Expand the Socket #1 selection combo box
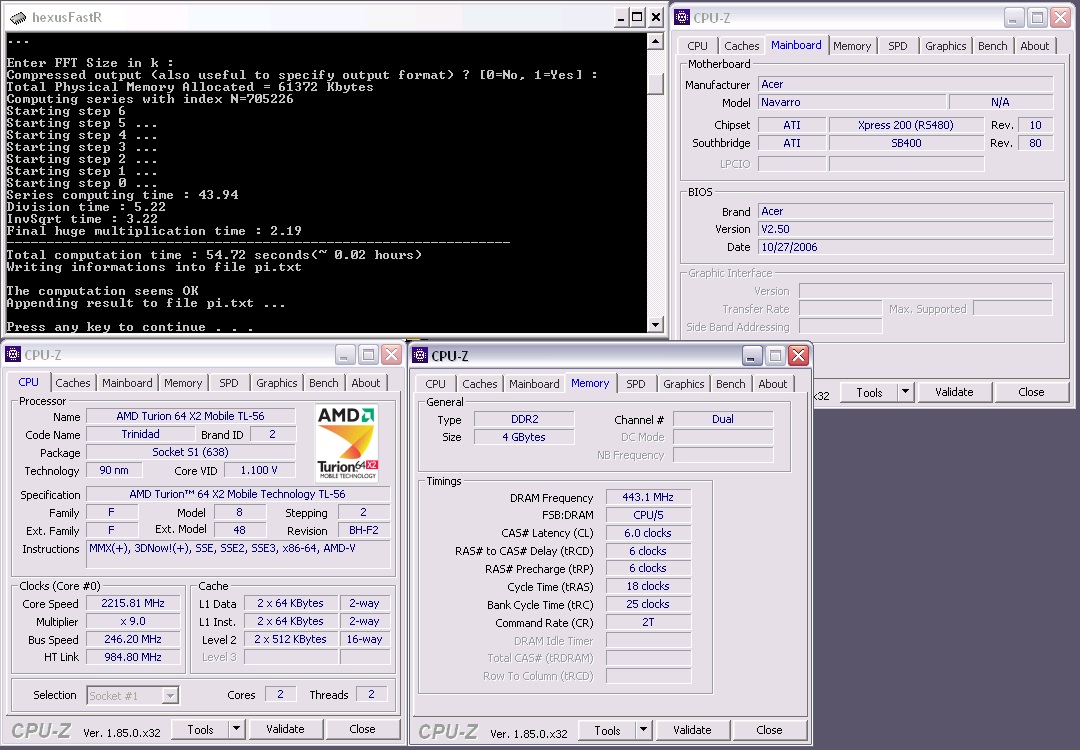 (169, 696)
